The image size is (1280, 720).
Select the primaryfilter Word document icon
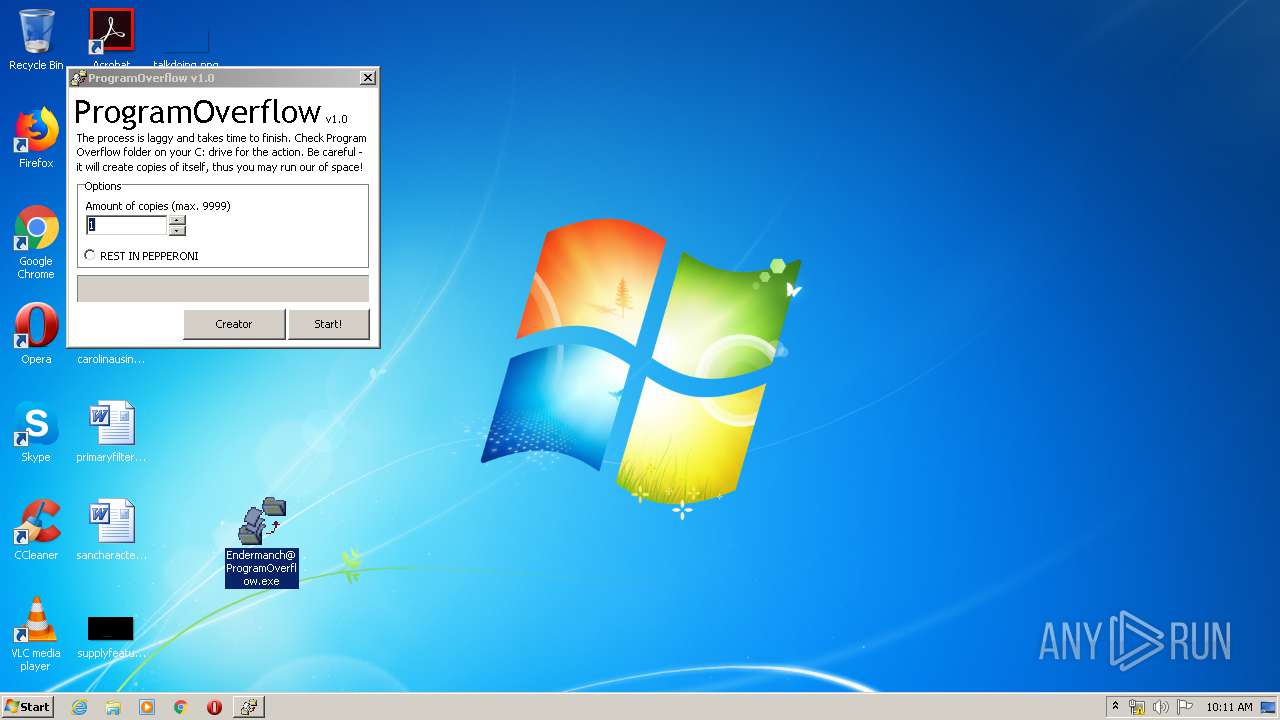[111, 432]
